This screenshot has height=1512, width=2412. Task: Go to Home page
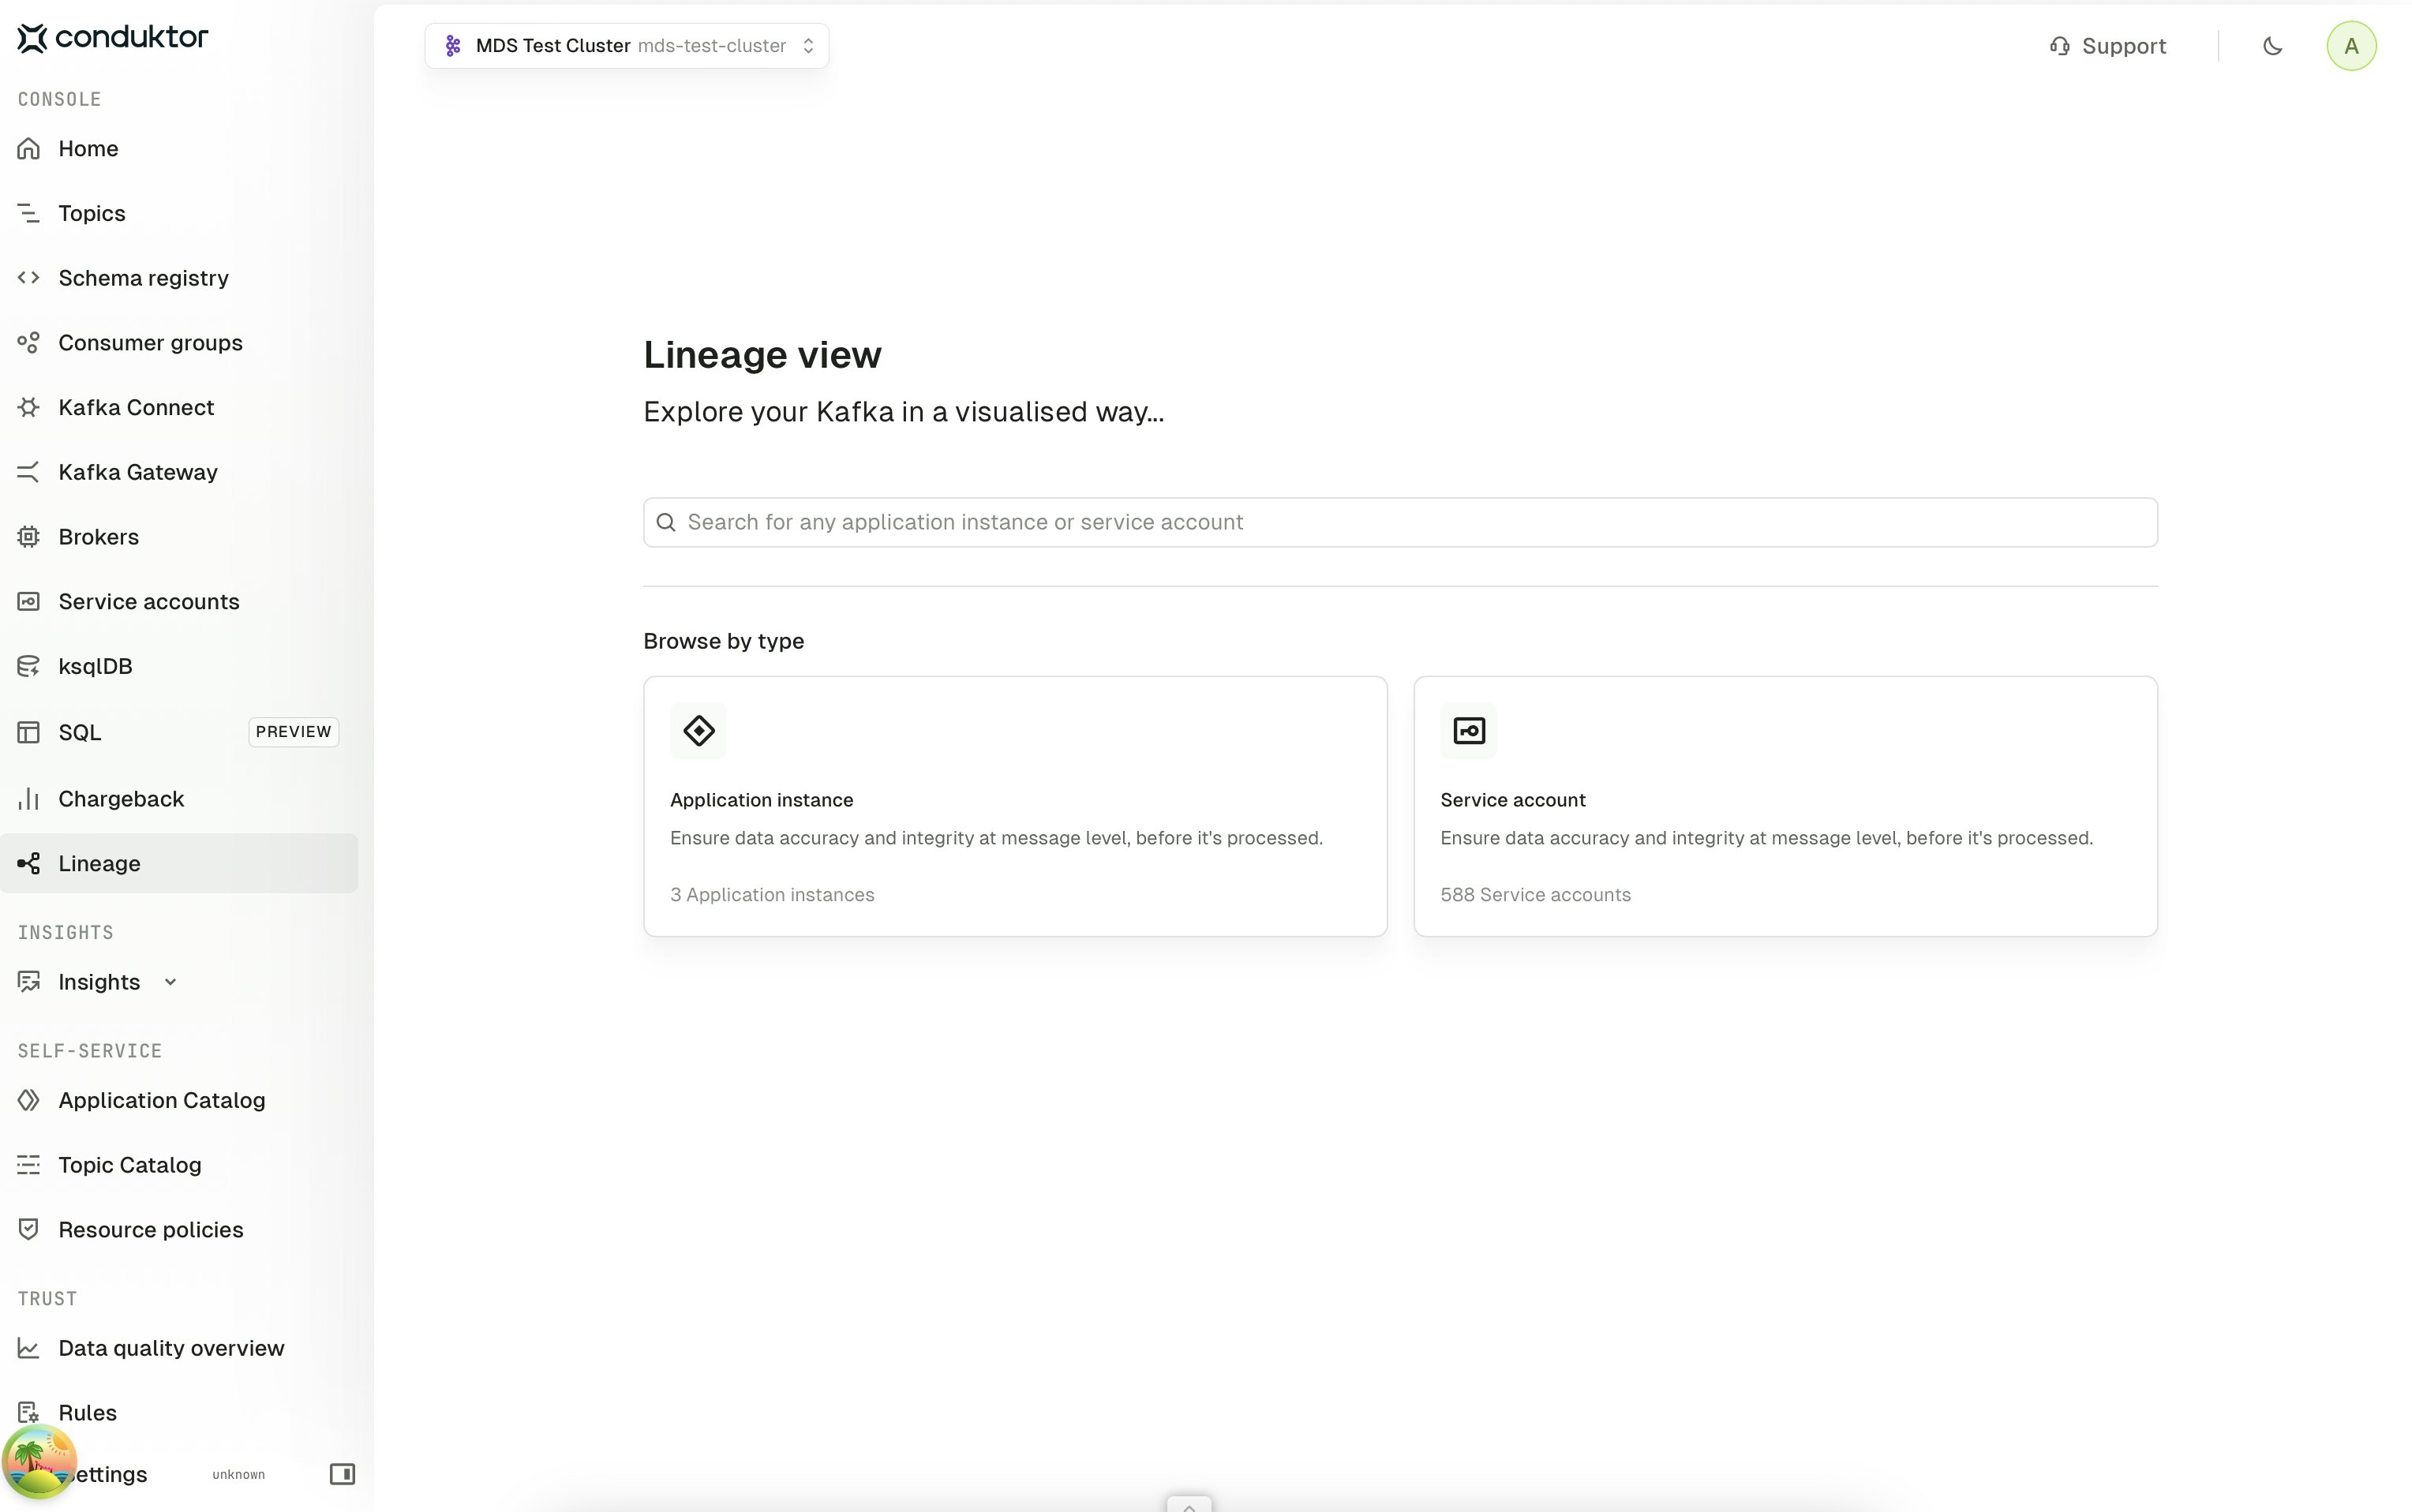179,148
